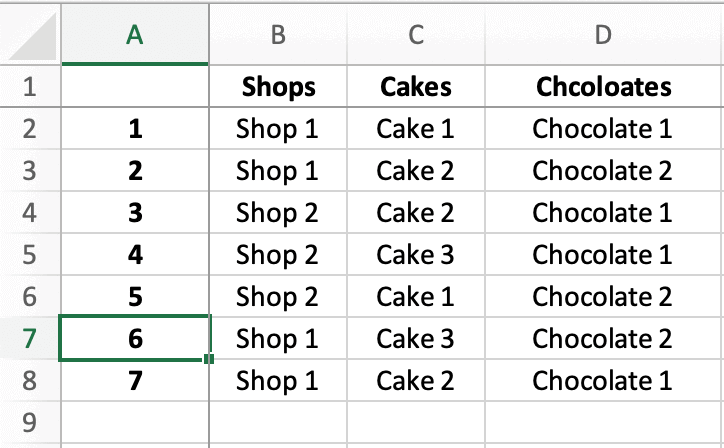
Task: Click empty cell A1 above the numbers
Action: pyautogui.click(x=135, y=87)
